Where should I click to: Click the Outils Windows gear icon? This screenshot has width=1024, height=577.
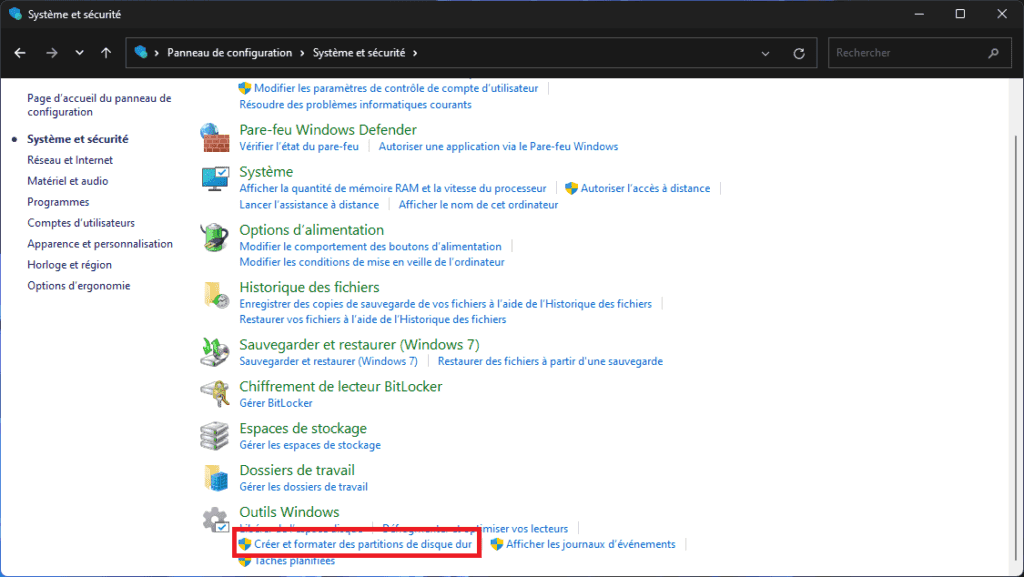pos(215,520)
